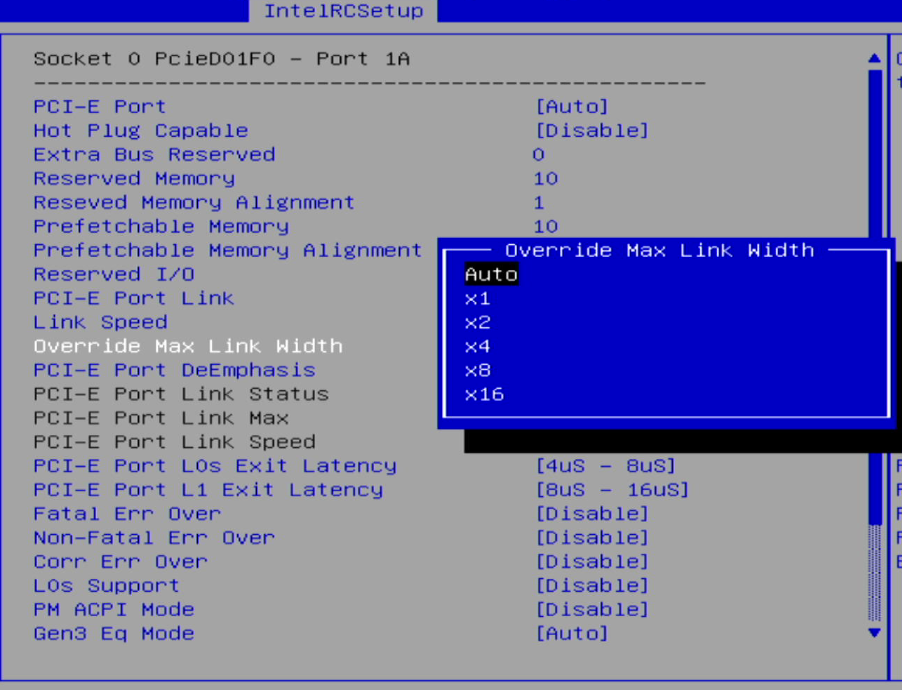Image resolution: width=902 pixels, height=690 pixels.
Task: Select the PCI-E Port label
Action: (100, 106)
